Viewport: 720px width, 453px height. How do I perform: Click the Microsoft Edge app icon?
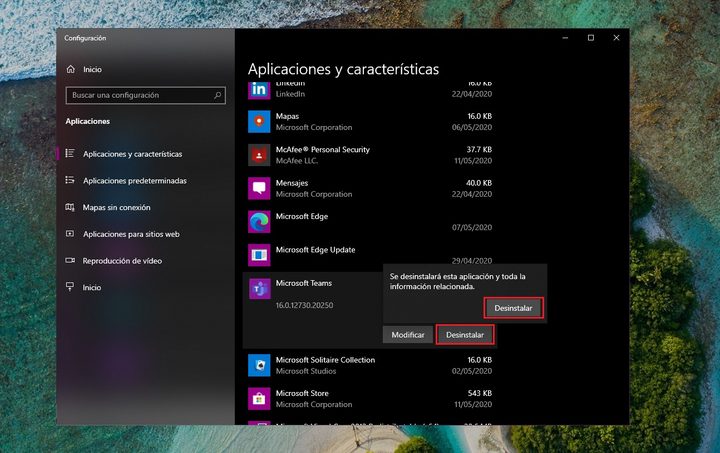pos(259,222)
